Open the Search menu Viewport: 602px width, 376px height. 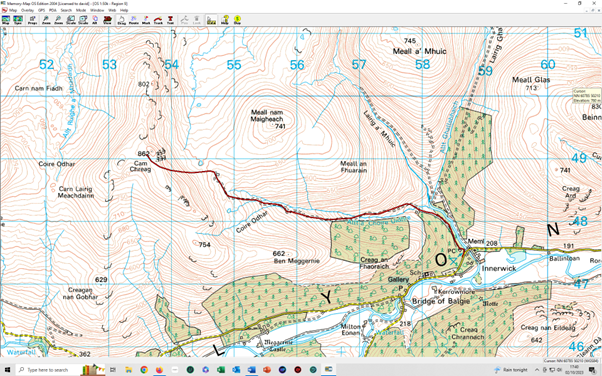pos(66,10)
